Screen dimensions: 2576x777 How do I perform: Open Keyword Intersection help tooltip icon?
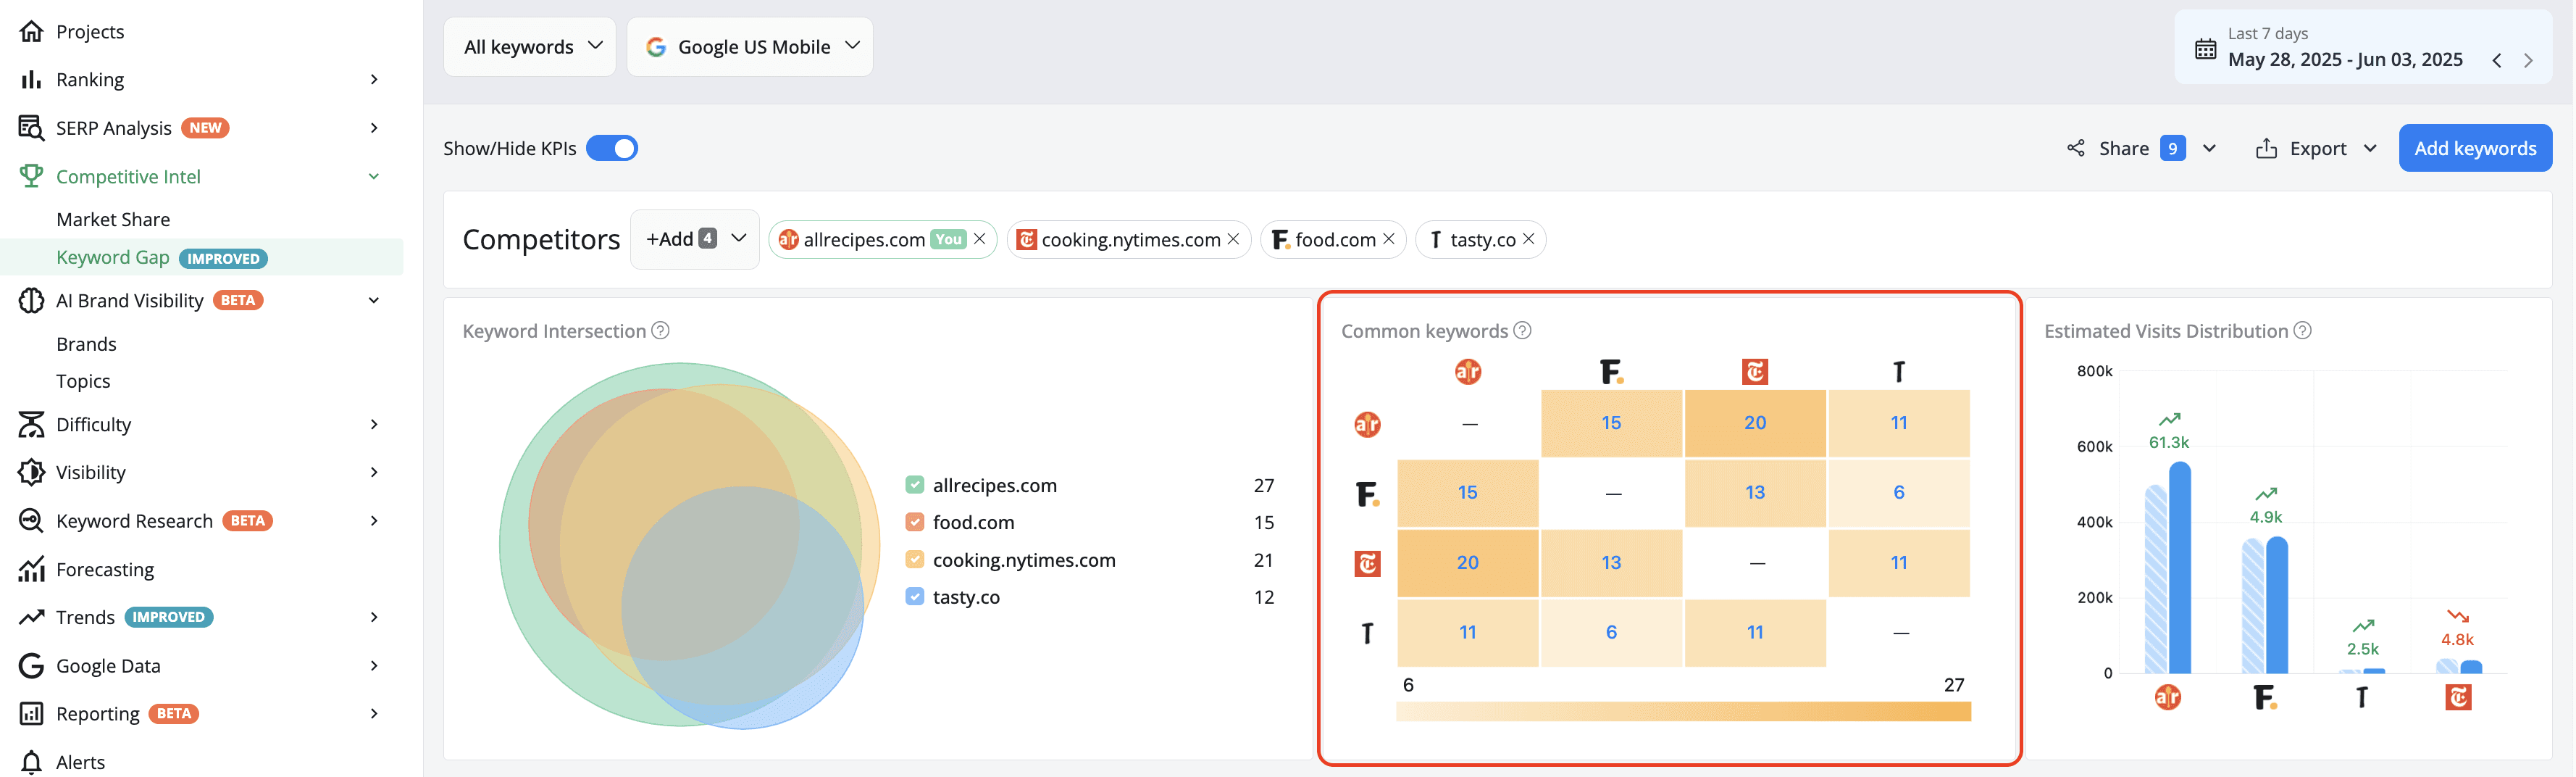pos(660,330)
